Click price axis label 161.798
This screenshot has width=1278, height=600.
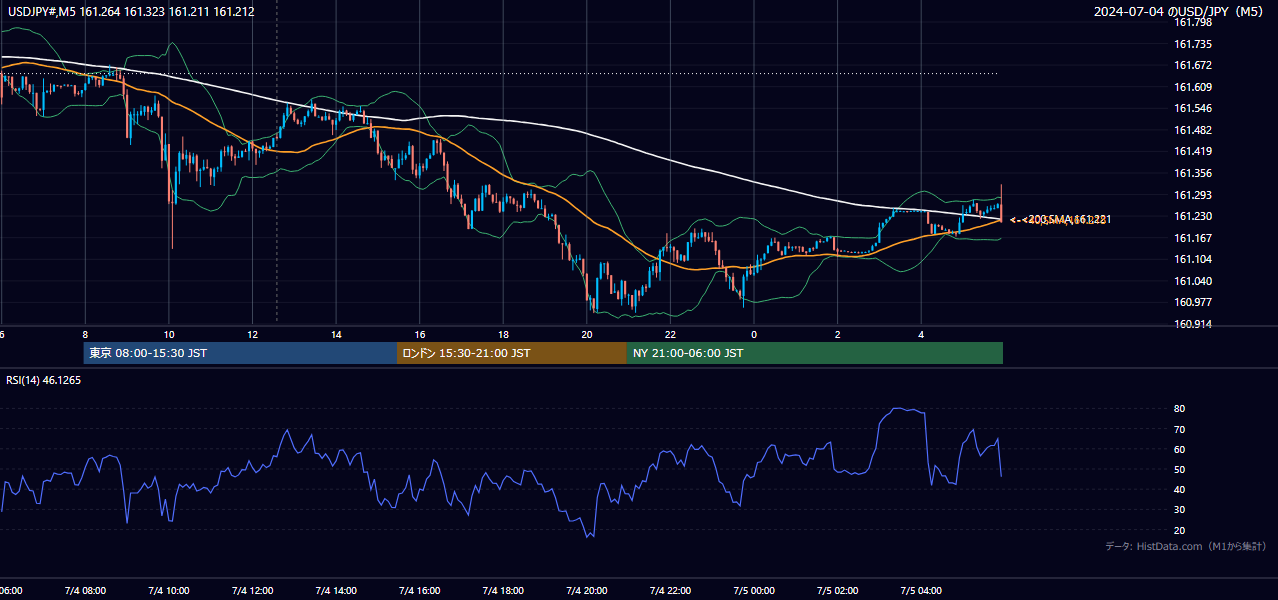(1193, 22)
